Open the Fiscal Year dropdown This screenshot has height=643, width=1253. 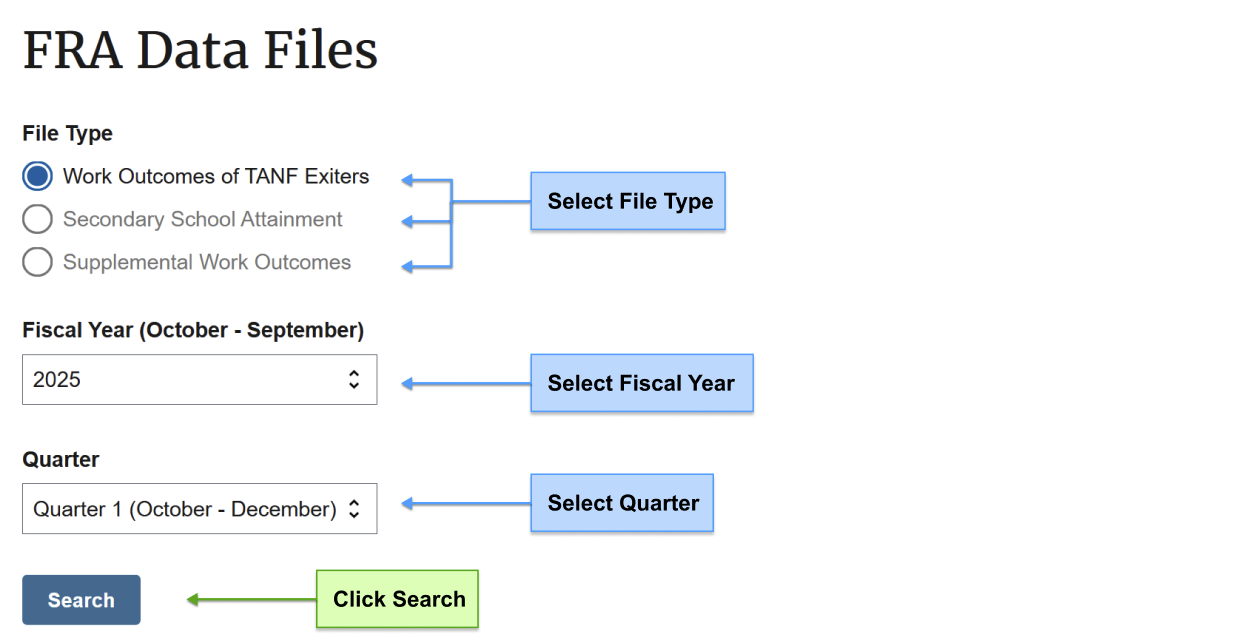(200, 380)
